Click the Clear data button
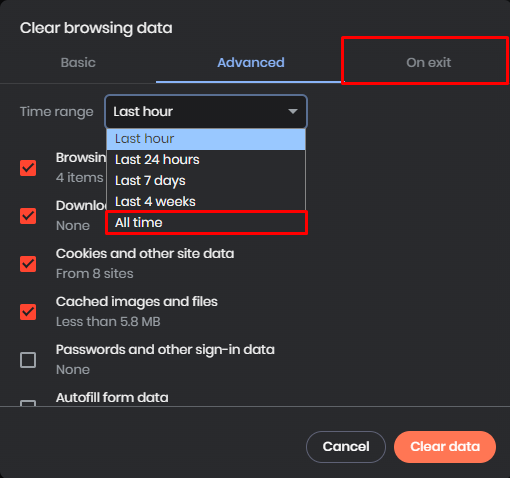The image size is (510, 478). coord(445,447)
